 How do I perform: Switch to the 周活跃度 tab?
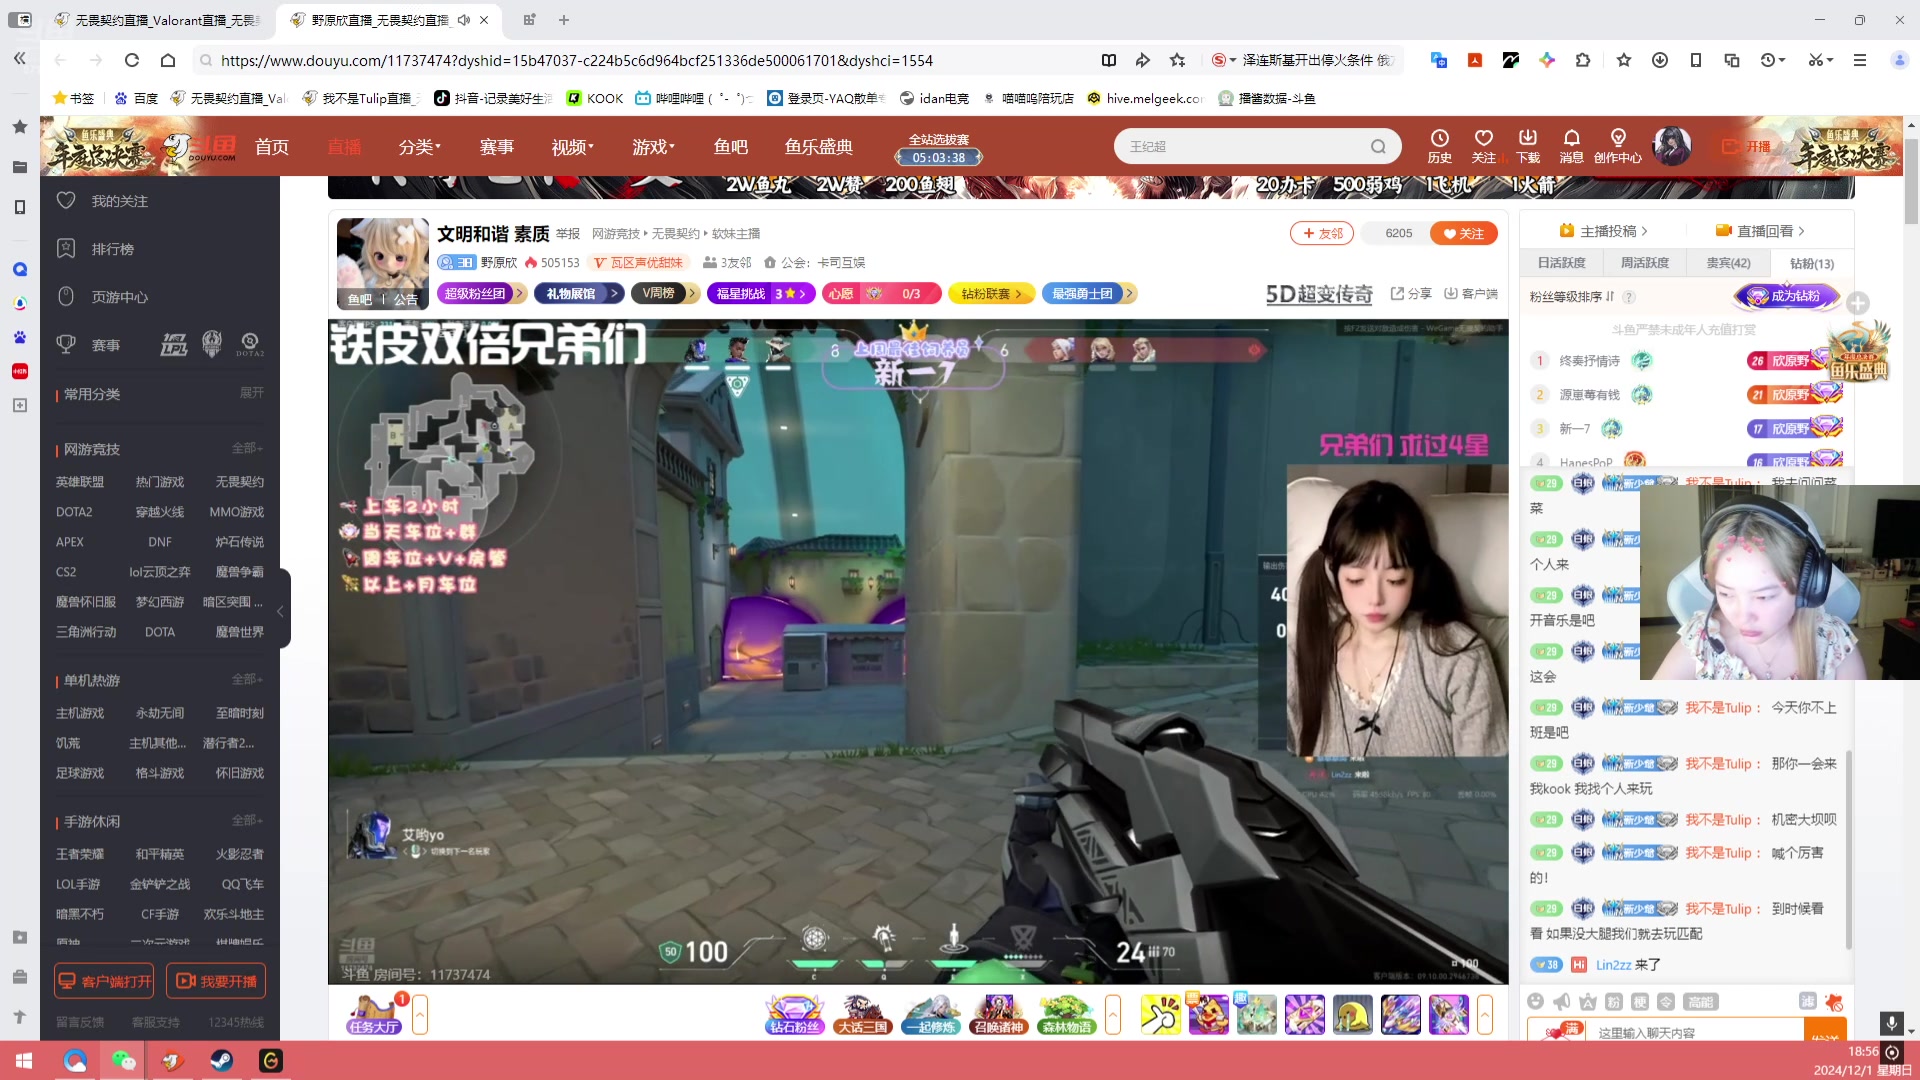coord(1644,263)
